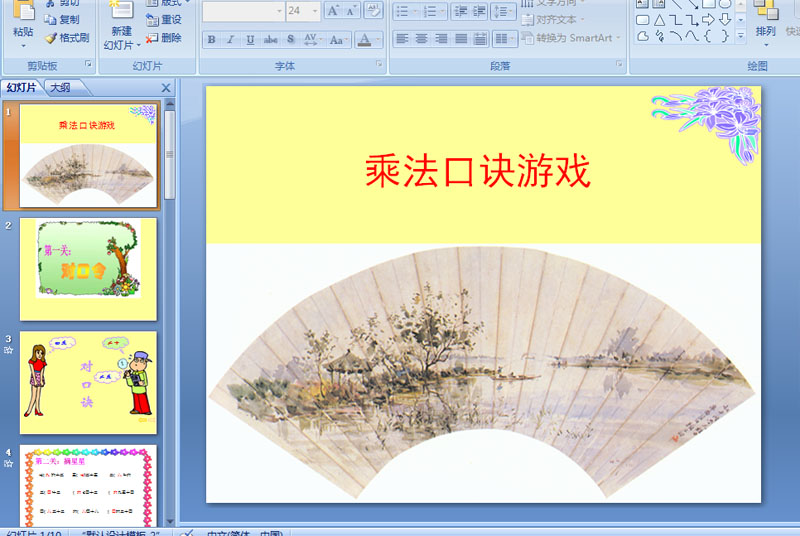Select slide 4 thumbnail 第二关 摘星星
800x536 pixels.
(x=88, y=486)
